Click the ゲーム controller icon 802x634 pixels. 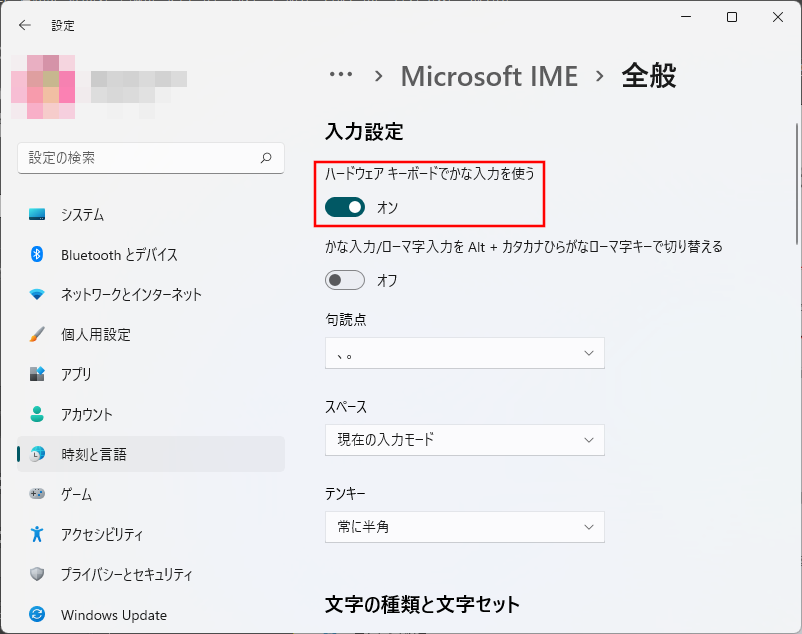(x=37, y=494)
